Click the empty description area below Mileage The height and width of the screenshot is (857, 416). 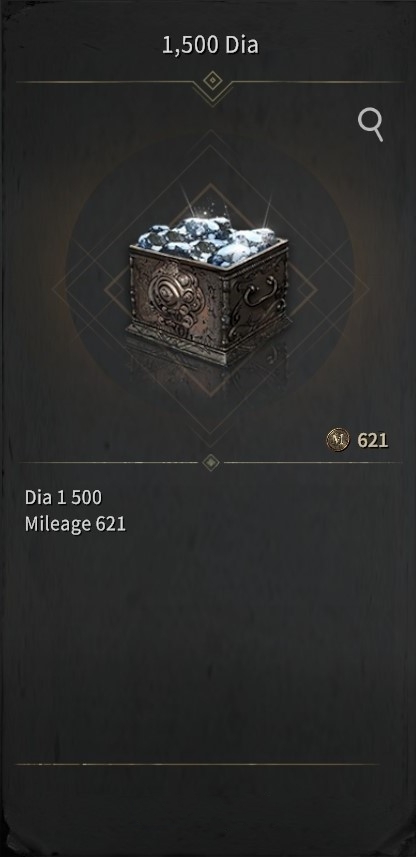tap(208, 645)
